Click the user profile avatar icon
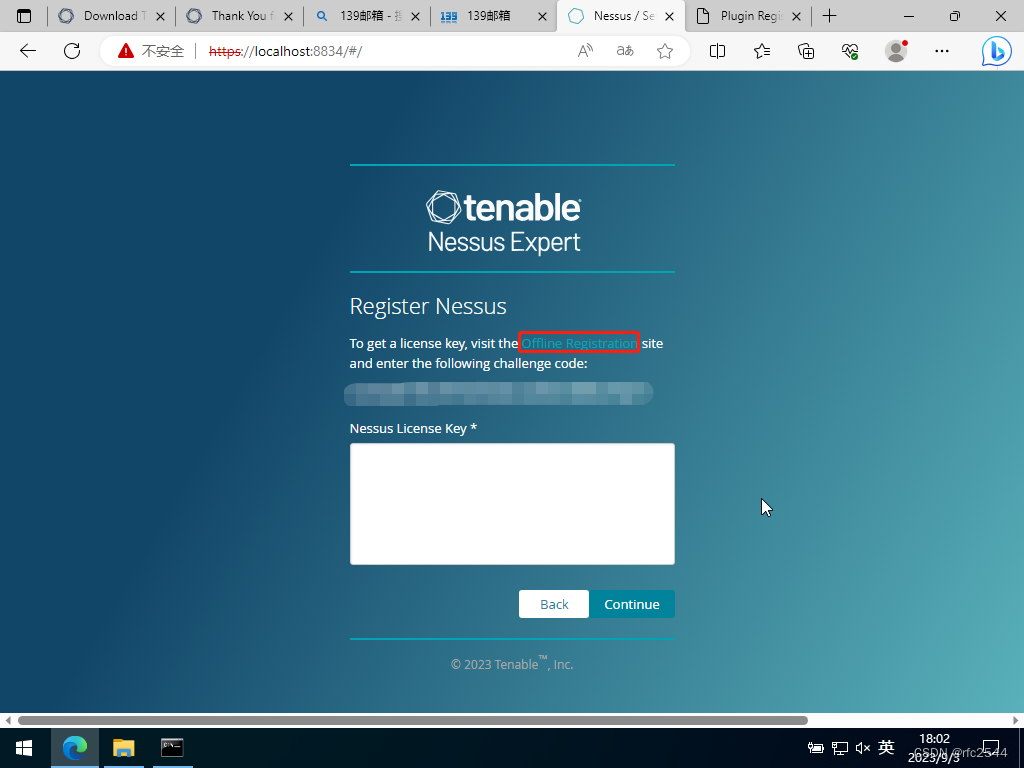 (896, 51)
